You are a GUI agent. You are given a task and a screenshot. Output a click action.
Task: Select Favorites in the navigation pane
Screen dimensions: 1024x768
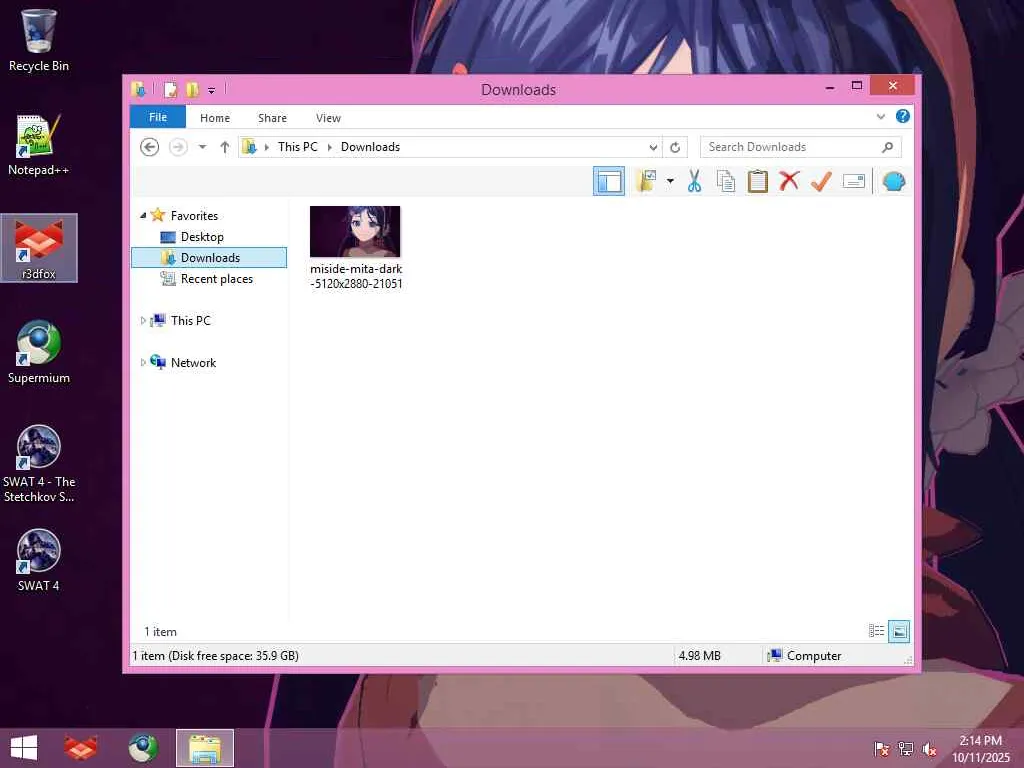pyautogui.click(x=194, y=216)
